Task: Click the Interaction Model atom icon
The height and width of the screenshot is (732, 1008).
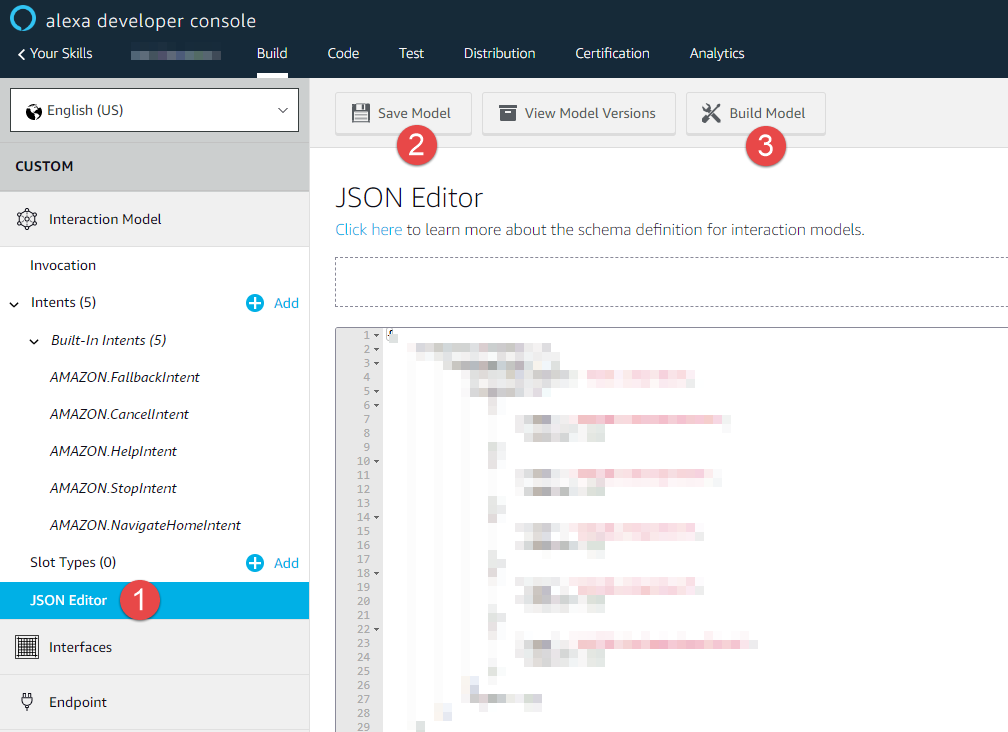Action: [27, 219]
